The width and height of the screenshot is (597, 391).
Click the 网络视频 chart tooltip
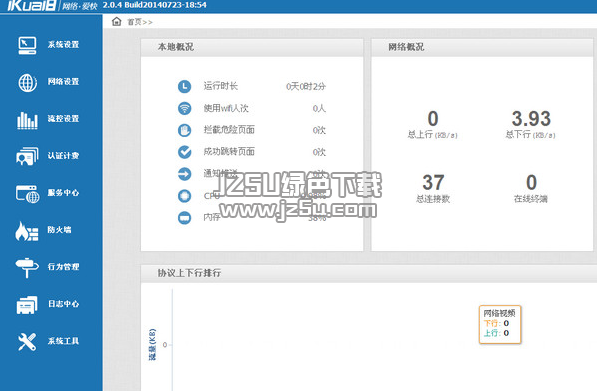coord(500,324)
